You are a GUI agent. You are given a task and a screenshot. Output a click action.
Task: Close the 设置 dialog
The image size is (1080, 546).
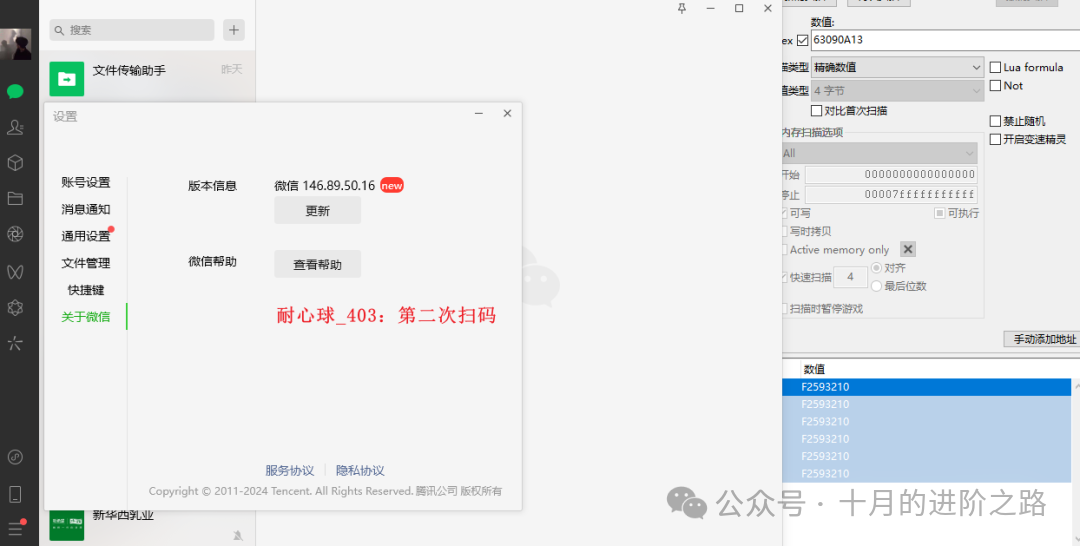pyautogui.click(x=507, y=113)
